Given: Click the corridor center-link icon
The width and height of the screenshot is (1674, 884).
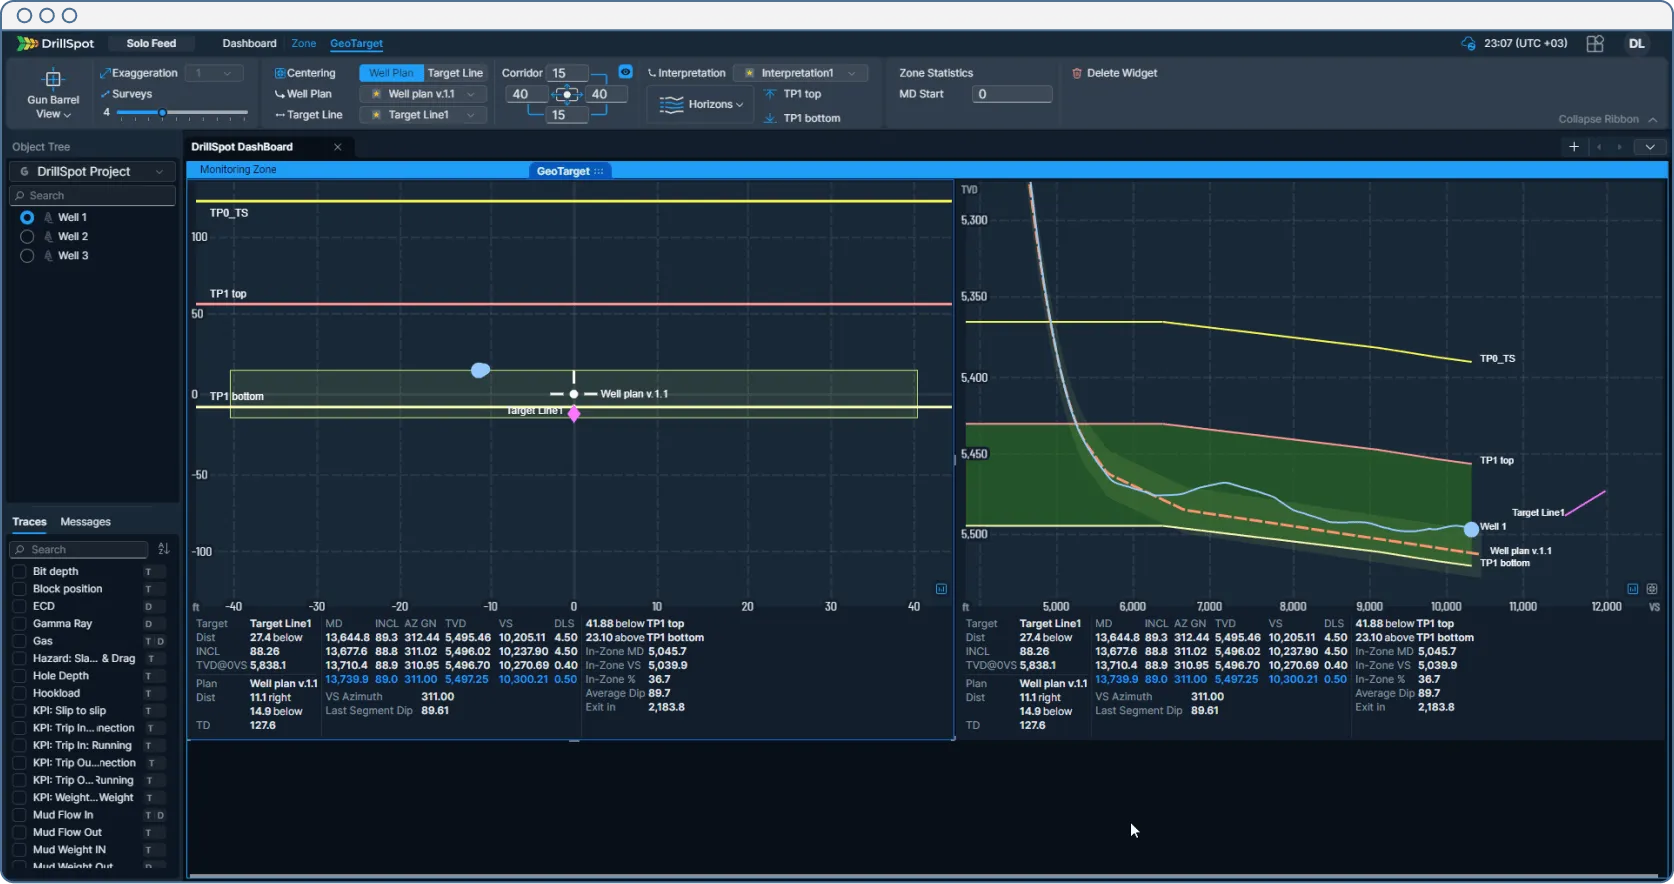Looking at the screenshot, I should 567,95.
